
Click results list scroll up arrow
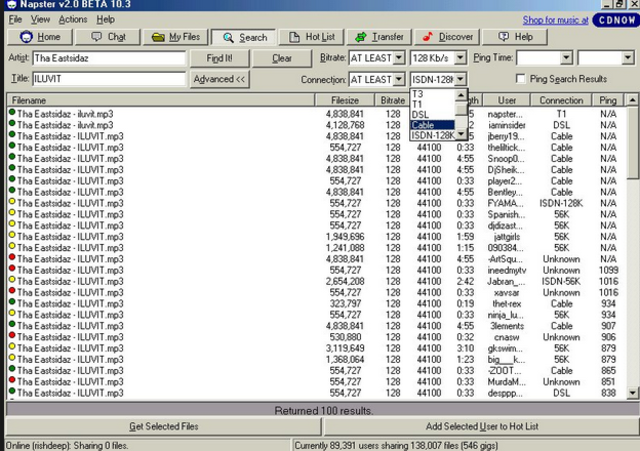(632, 100)
